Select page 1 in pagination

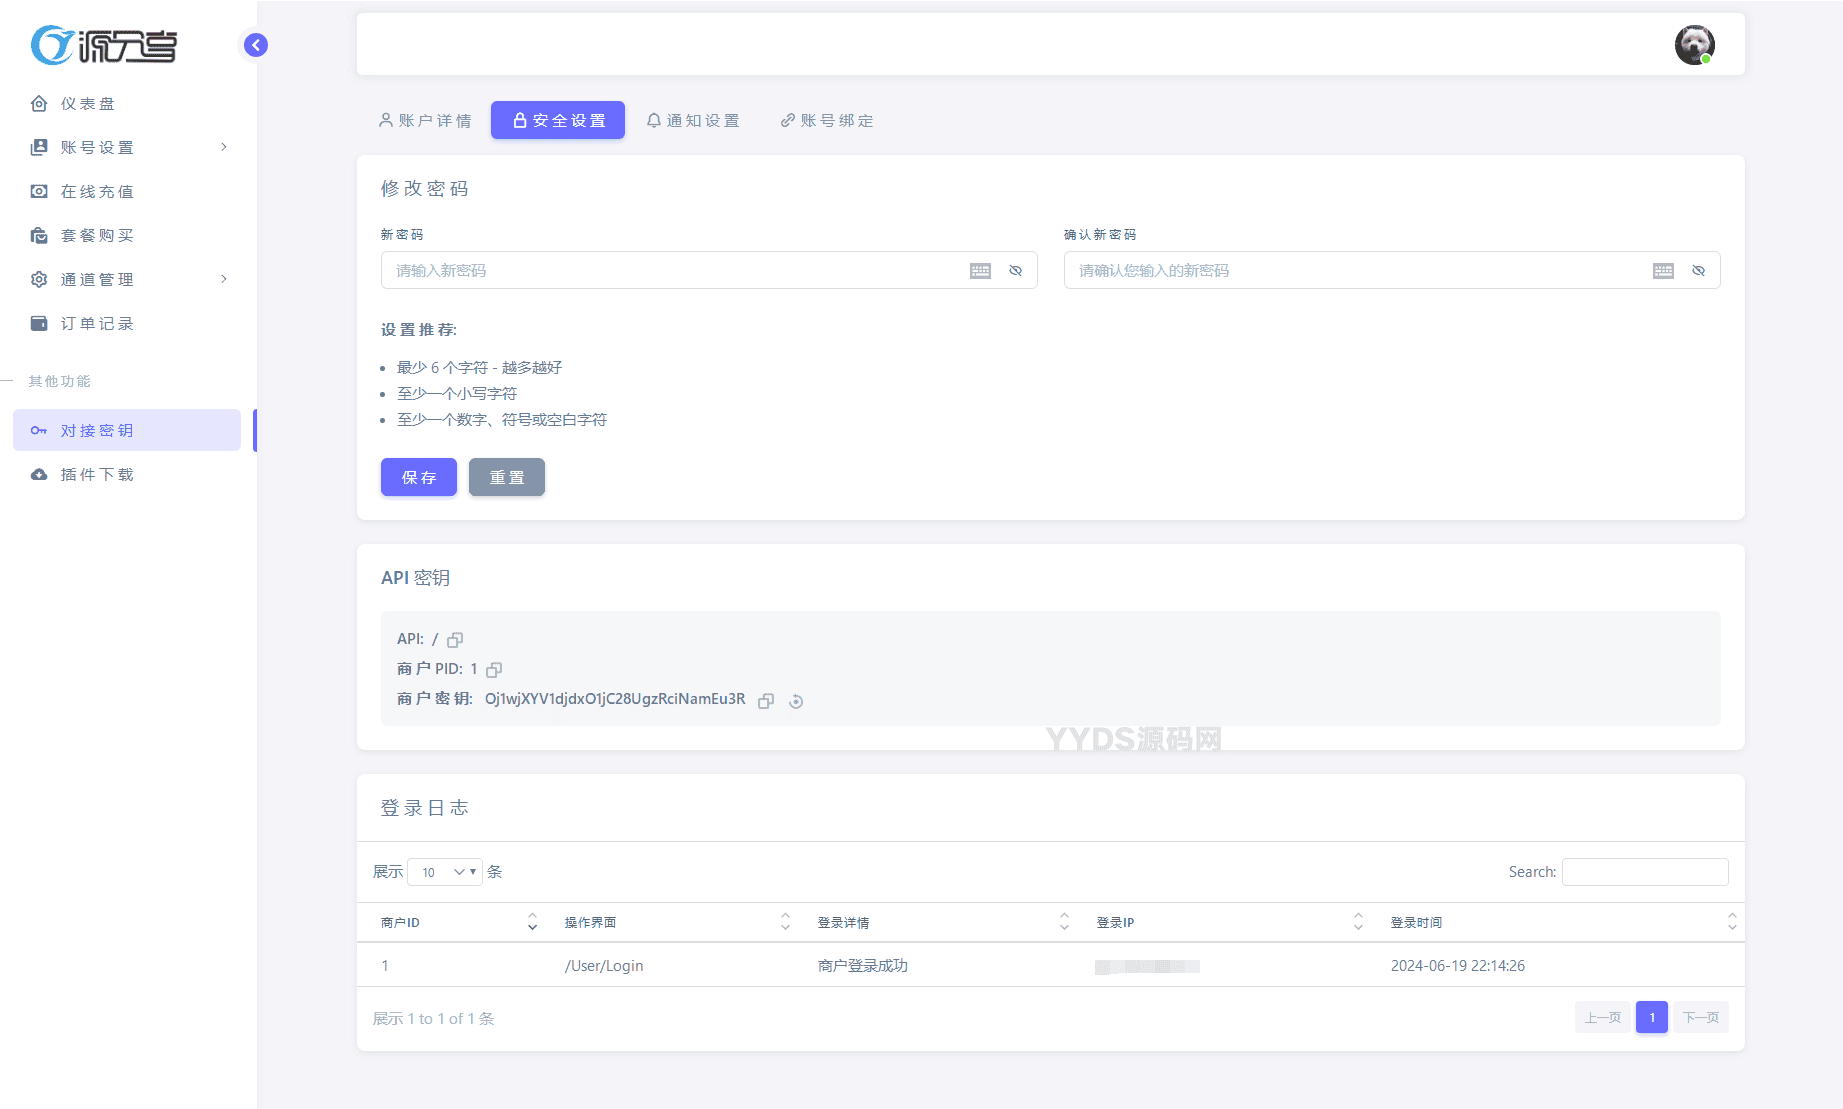(1652, 1018)
